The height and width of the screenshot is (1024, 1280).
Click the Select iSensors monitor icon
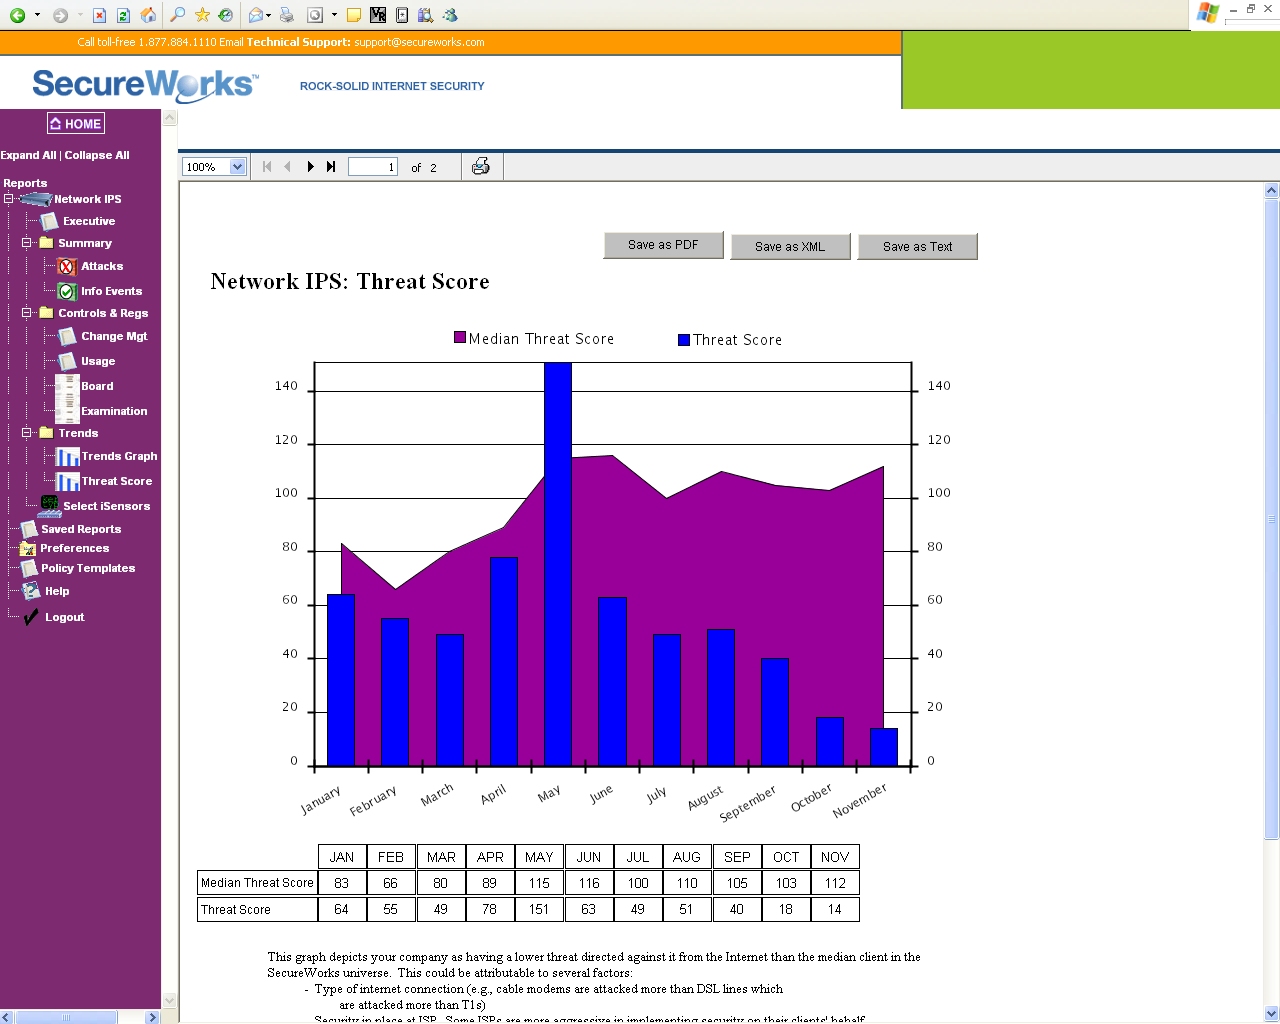[49, 506]
